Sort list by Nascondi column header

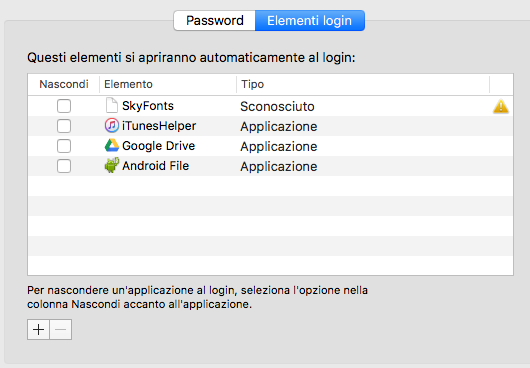64,84
